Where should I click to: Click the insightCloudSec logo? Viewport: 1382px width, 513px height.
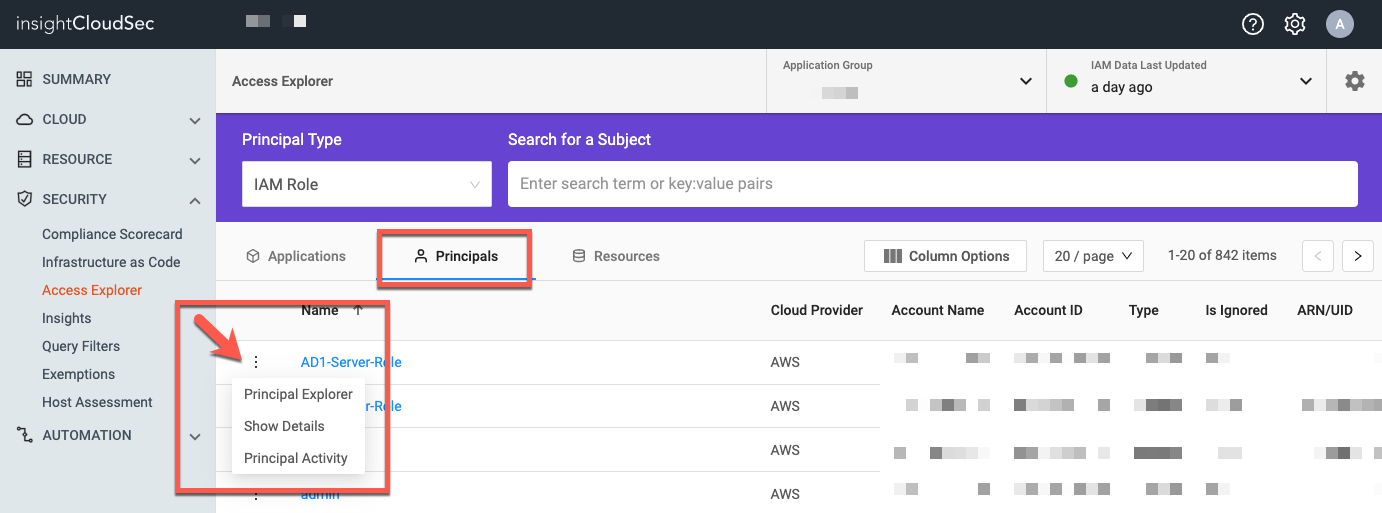pos(85,23)
